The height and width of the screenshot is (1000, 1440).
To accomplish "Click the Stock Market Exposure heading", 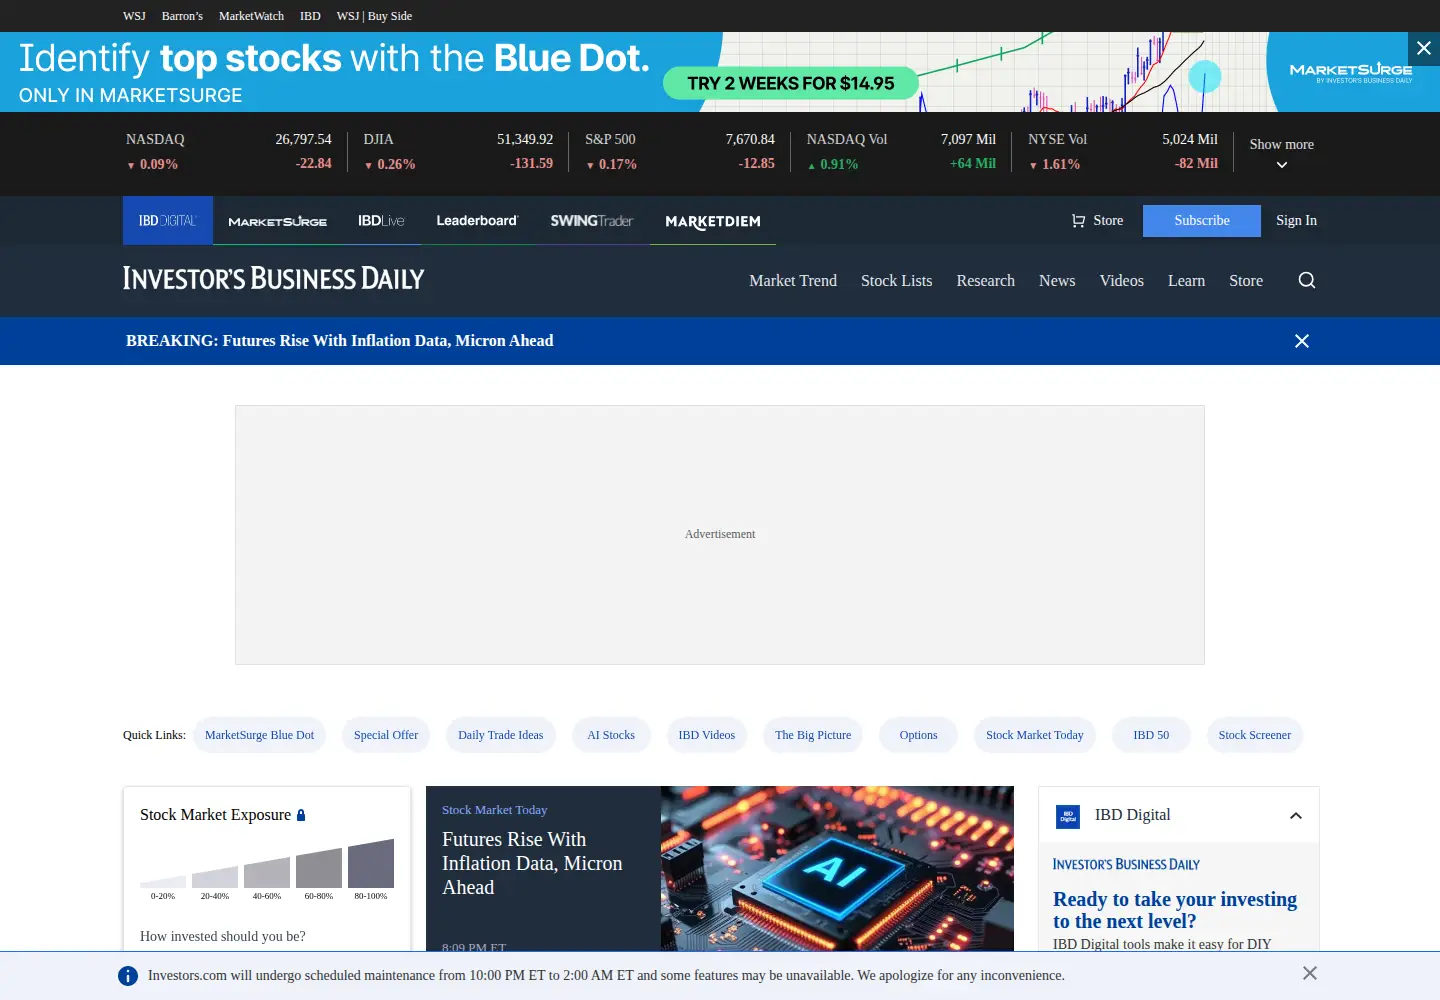I will [215, 815].
